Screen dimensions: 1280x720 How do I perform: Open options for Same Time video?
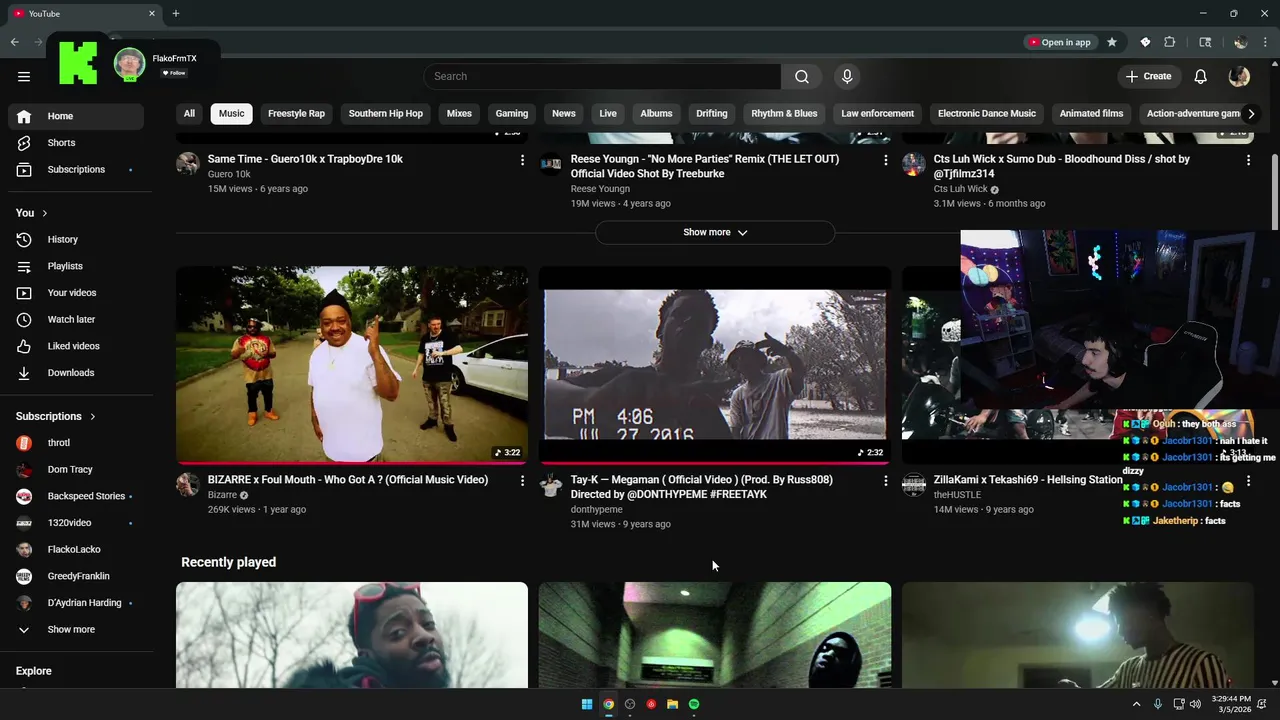[x=522, y=160]
